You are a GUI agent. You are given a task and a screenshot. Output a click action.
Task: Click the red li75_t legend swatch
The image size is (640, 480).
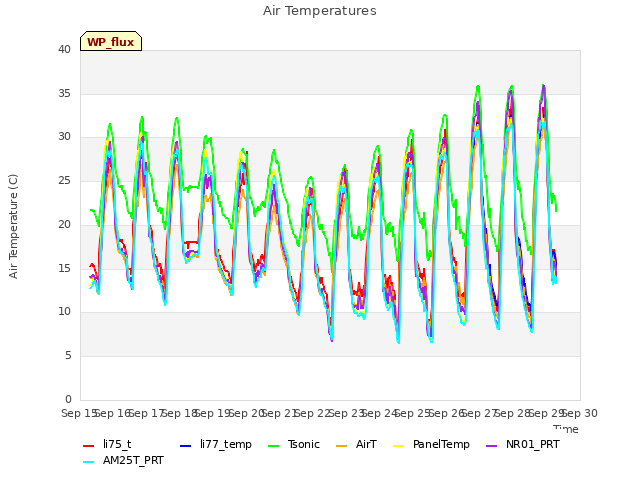tap(89, 446)
